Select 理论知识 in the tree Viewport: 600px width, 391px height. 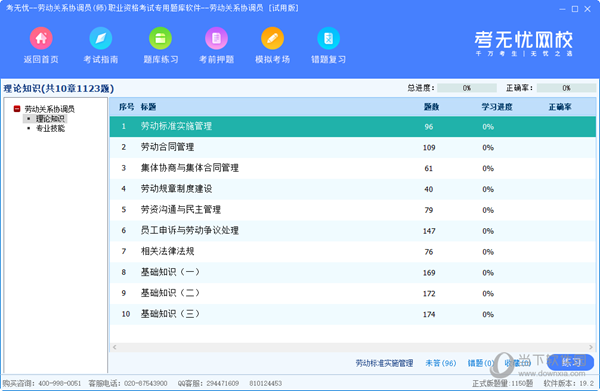tap(50, 119)
